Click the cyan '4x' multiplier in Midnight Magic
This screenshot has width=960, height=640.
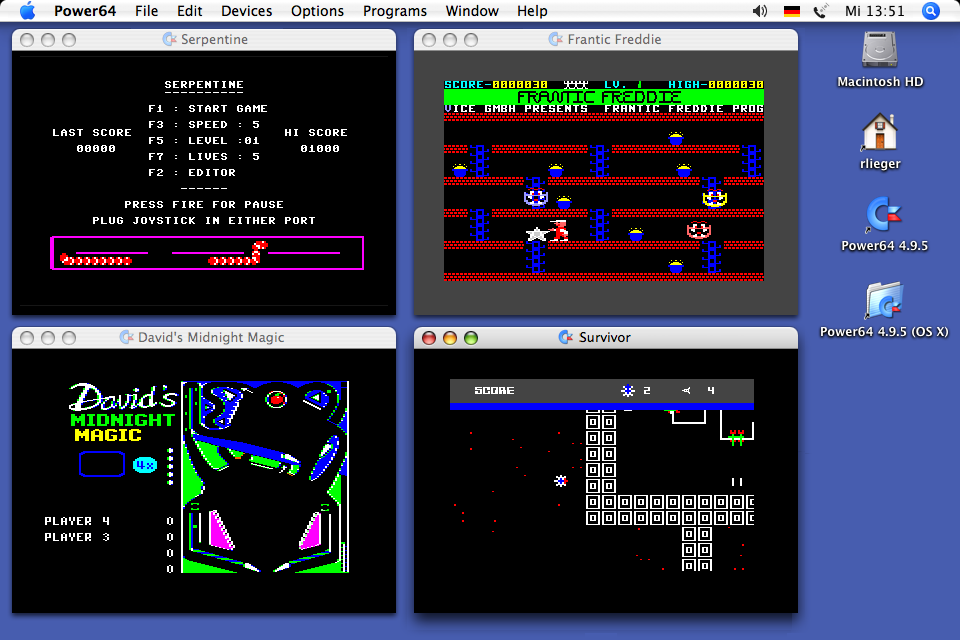145,465
